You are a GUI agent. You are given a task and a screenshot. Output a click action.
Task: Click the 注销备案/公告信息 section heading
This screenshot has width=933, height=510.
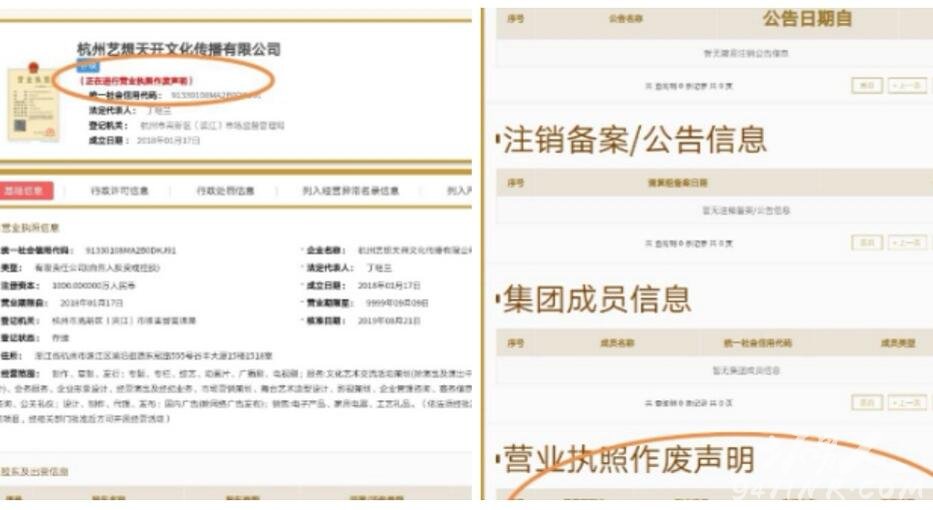coord(634,140)
